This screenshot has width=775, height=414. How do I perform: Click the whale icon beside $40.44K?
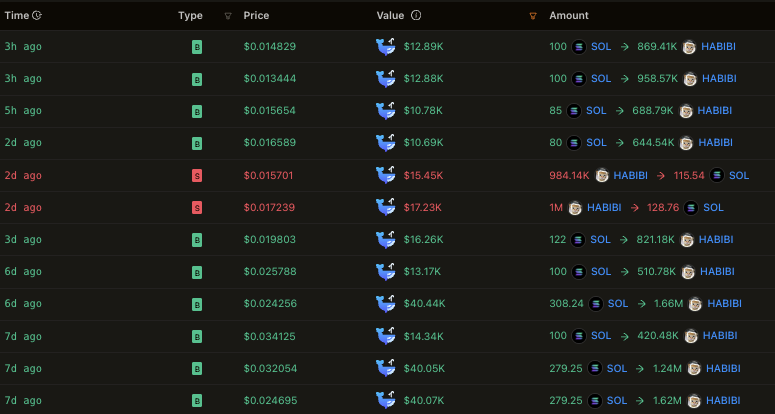pyautogui.click(x=386, y=303)
